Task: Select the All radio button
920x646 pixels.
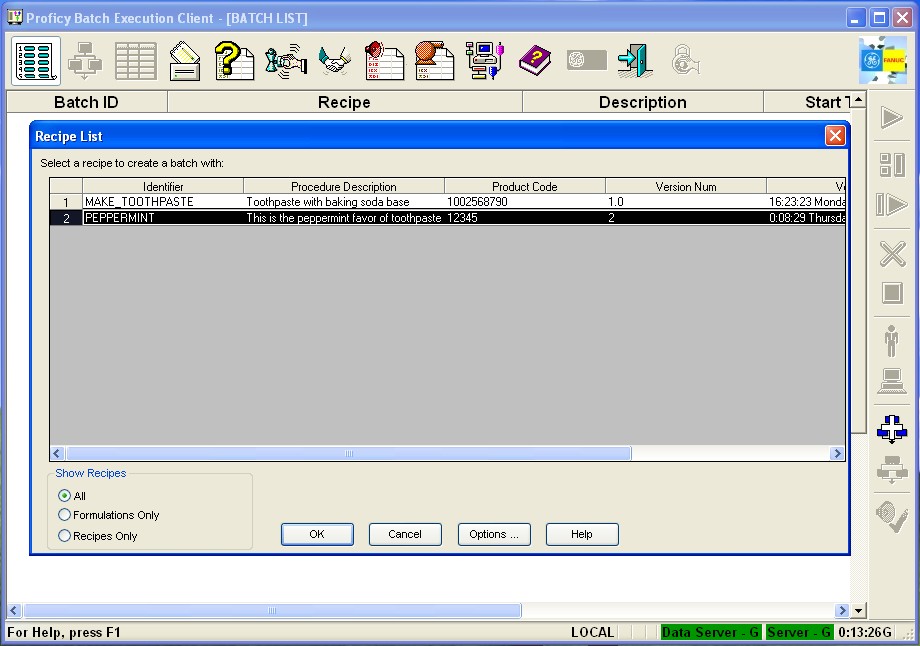Action: (64, 496)
